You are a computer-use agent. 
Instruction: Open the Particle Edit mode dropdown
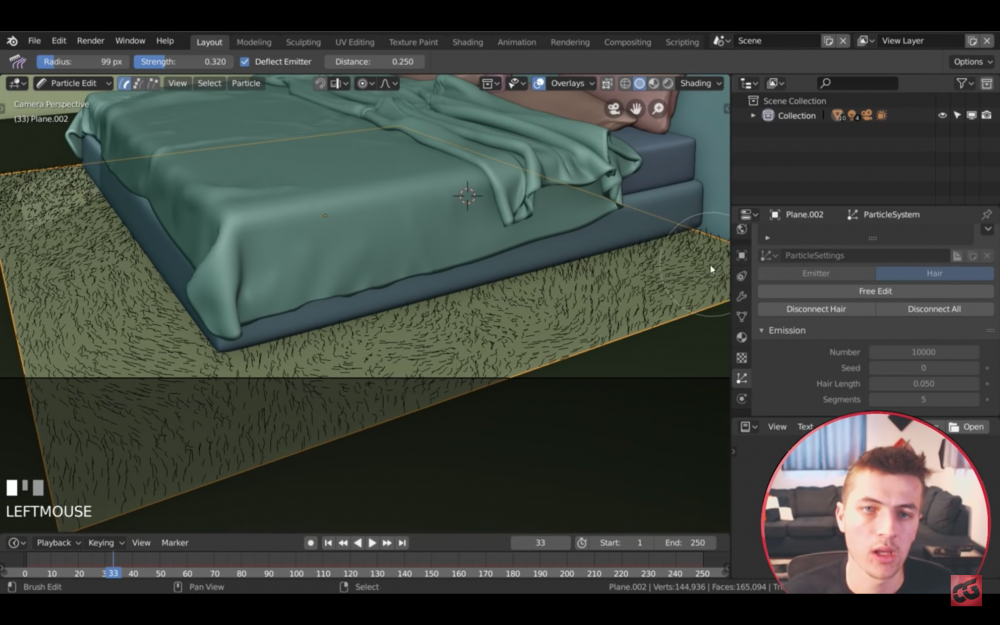[73, 84]
